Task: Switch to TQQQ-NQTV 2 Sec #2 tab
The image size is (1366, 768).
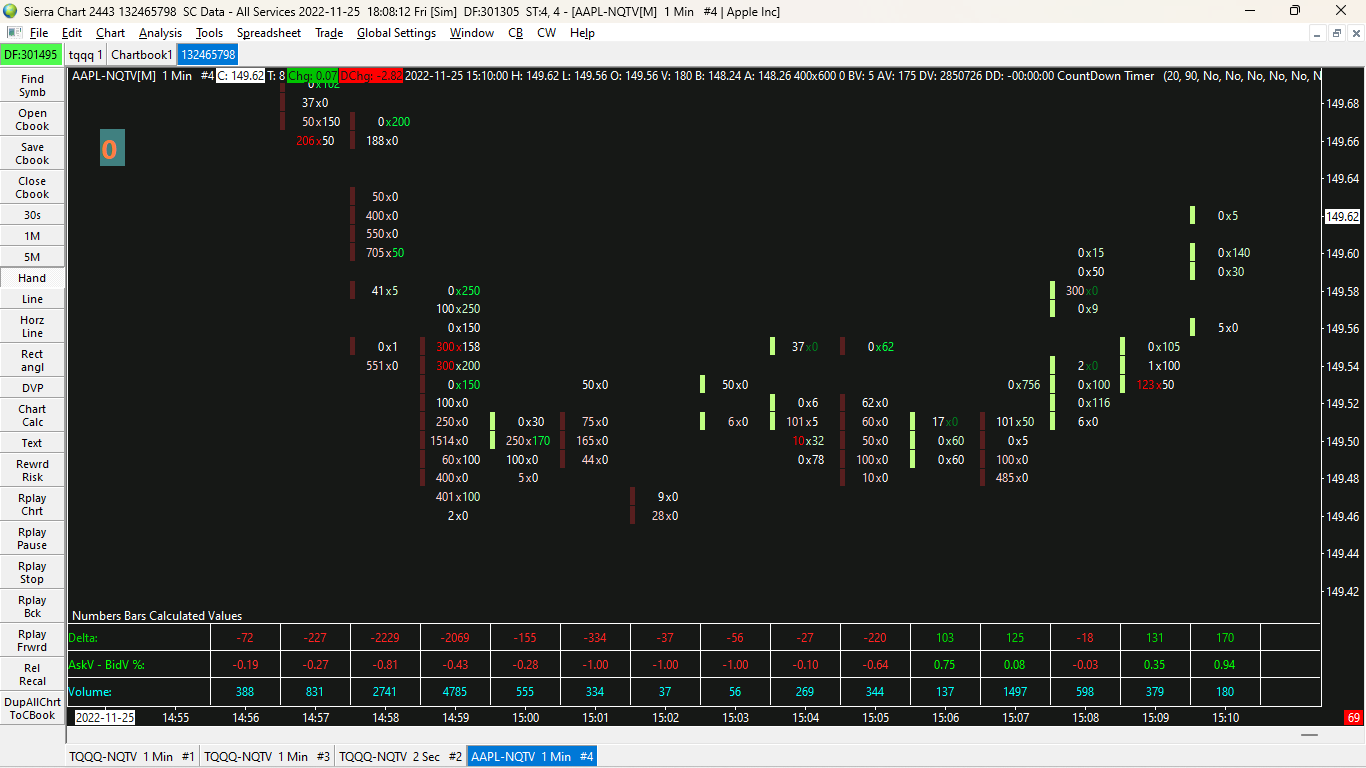Action: click(401, 757)
